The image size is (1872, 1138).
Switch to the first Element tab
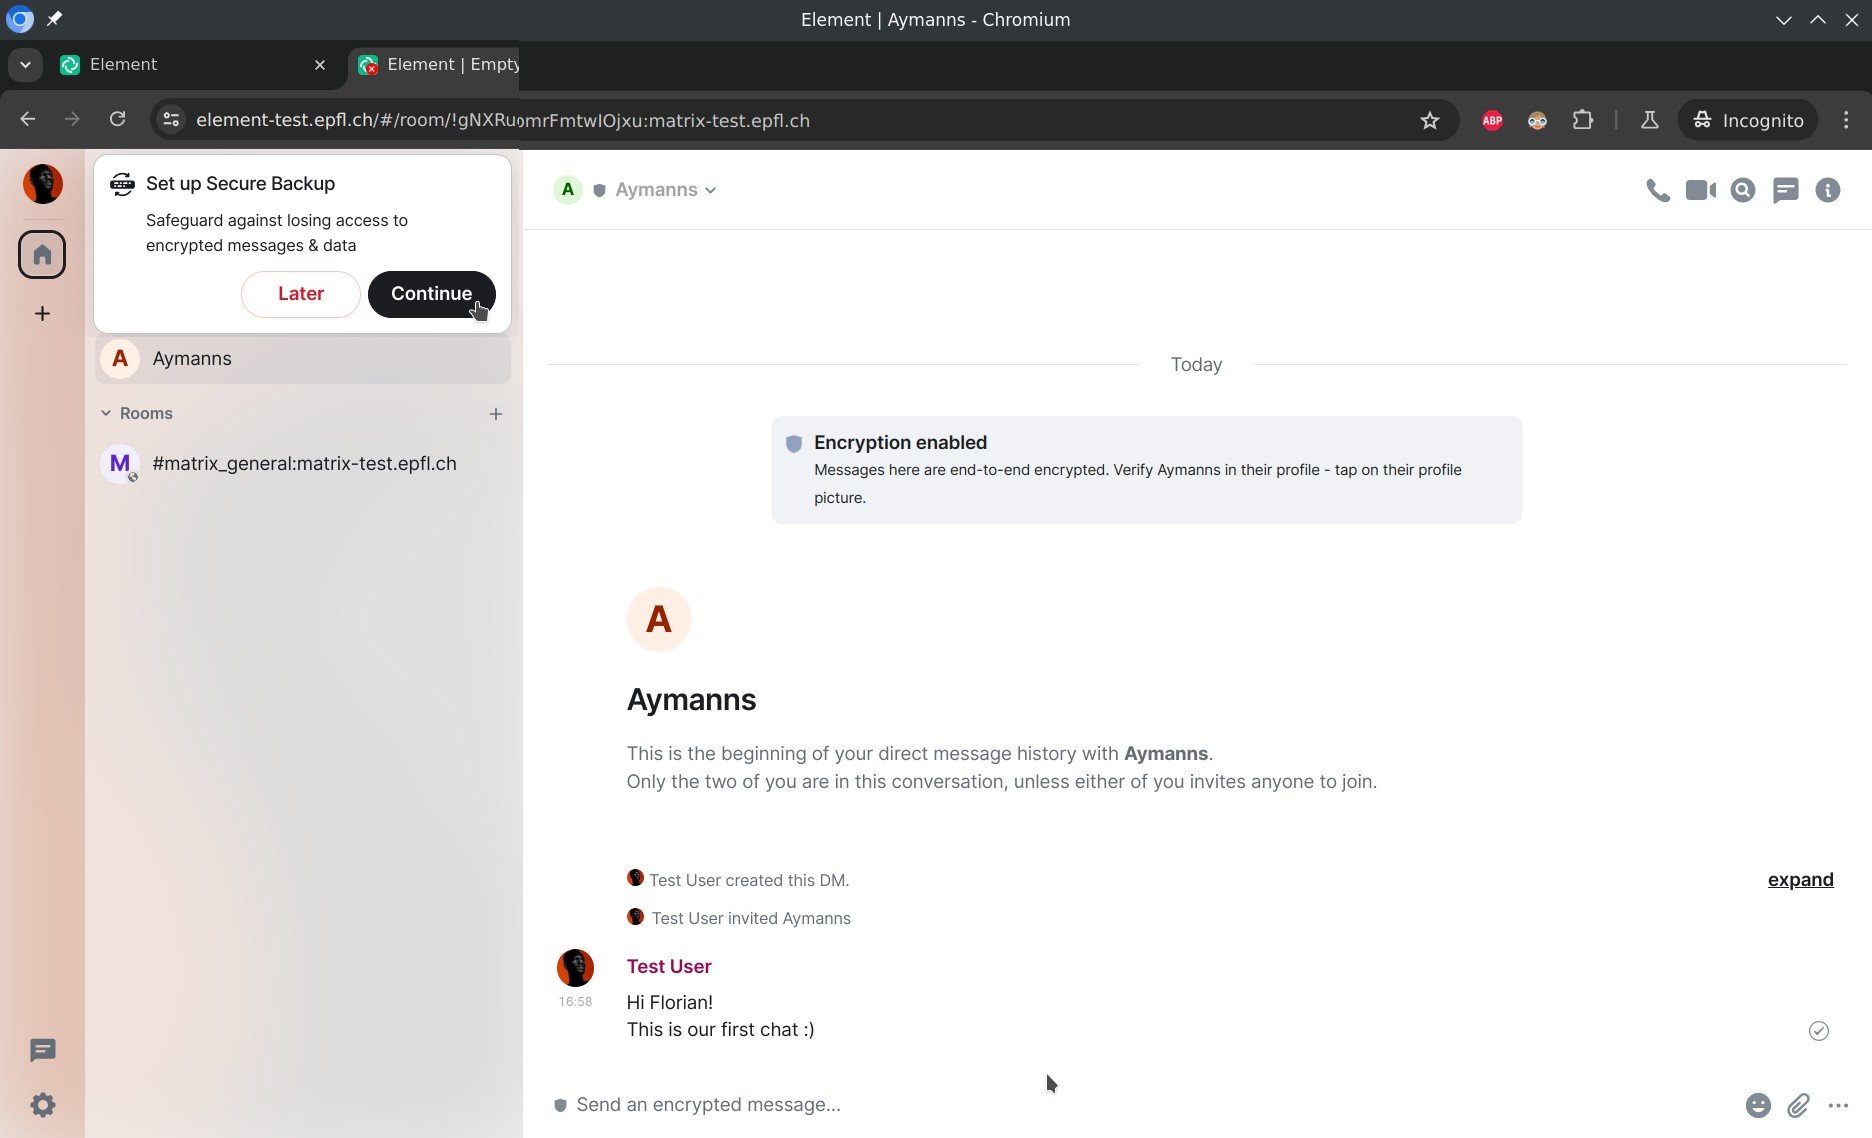[180, 65]
